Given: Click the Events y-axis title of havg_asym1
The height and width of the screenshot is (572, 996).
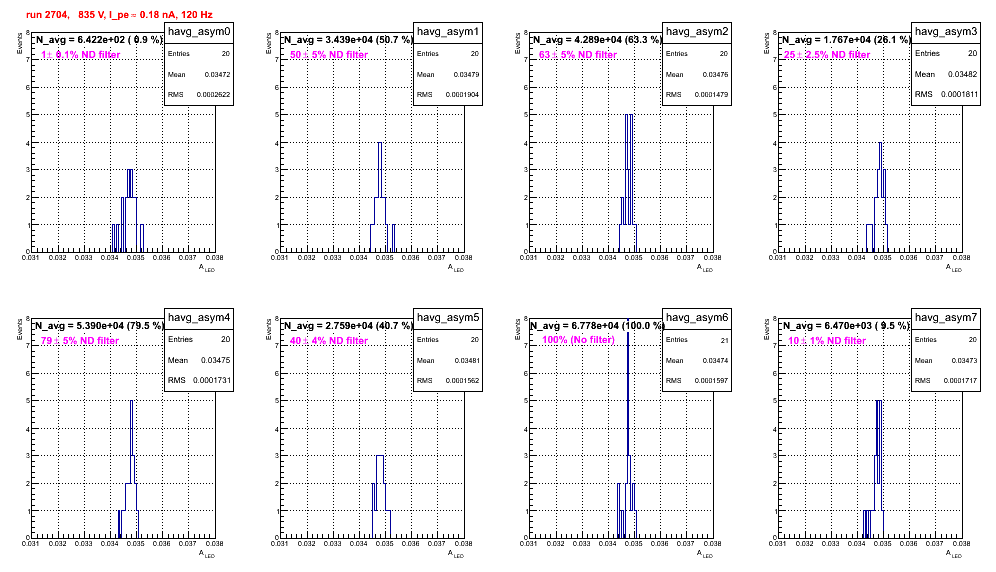Looking at the screenshot, I should pos(269,43).
